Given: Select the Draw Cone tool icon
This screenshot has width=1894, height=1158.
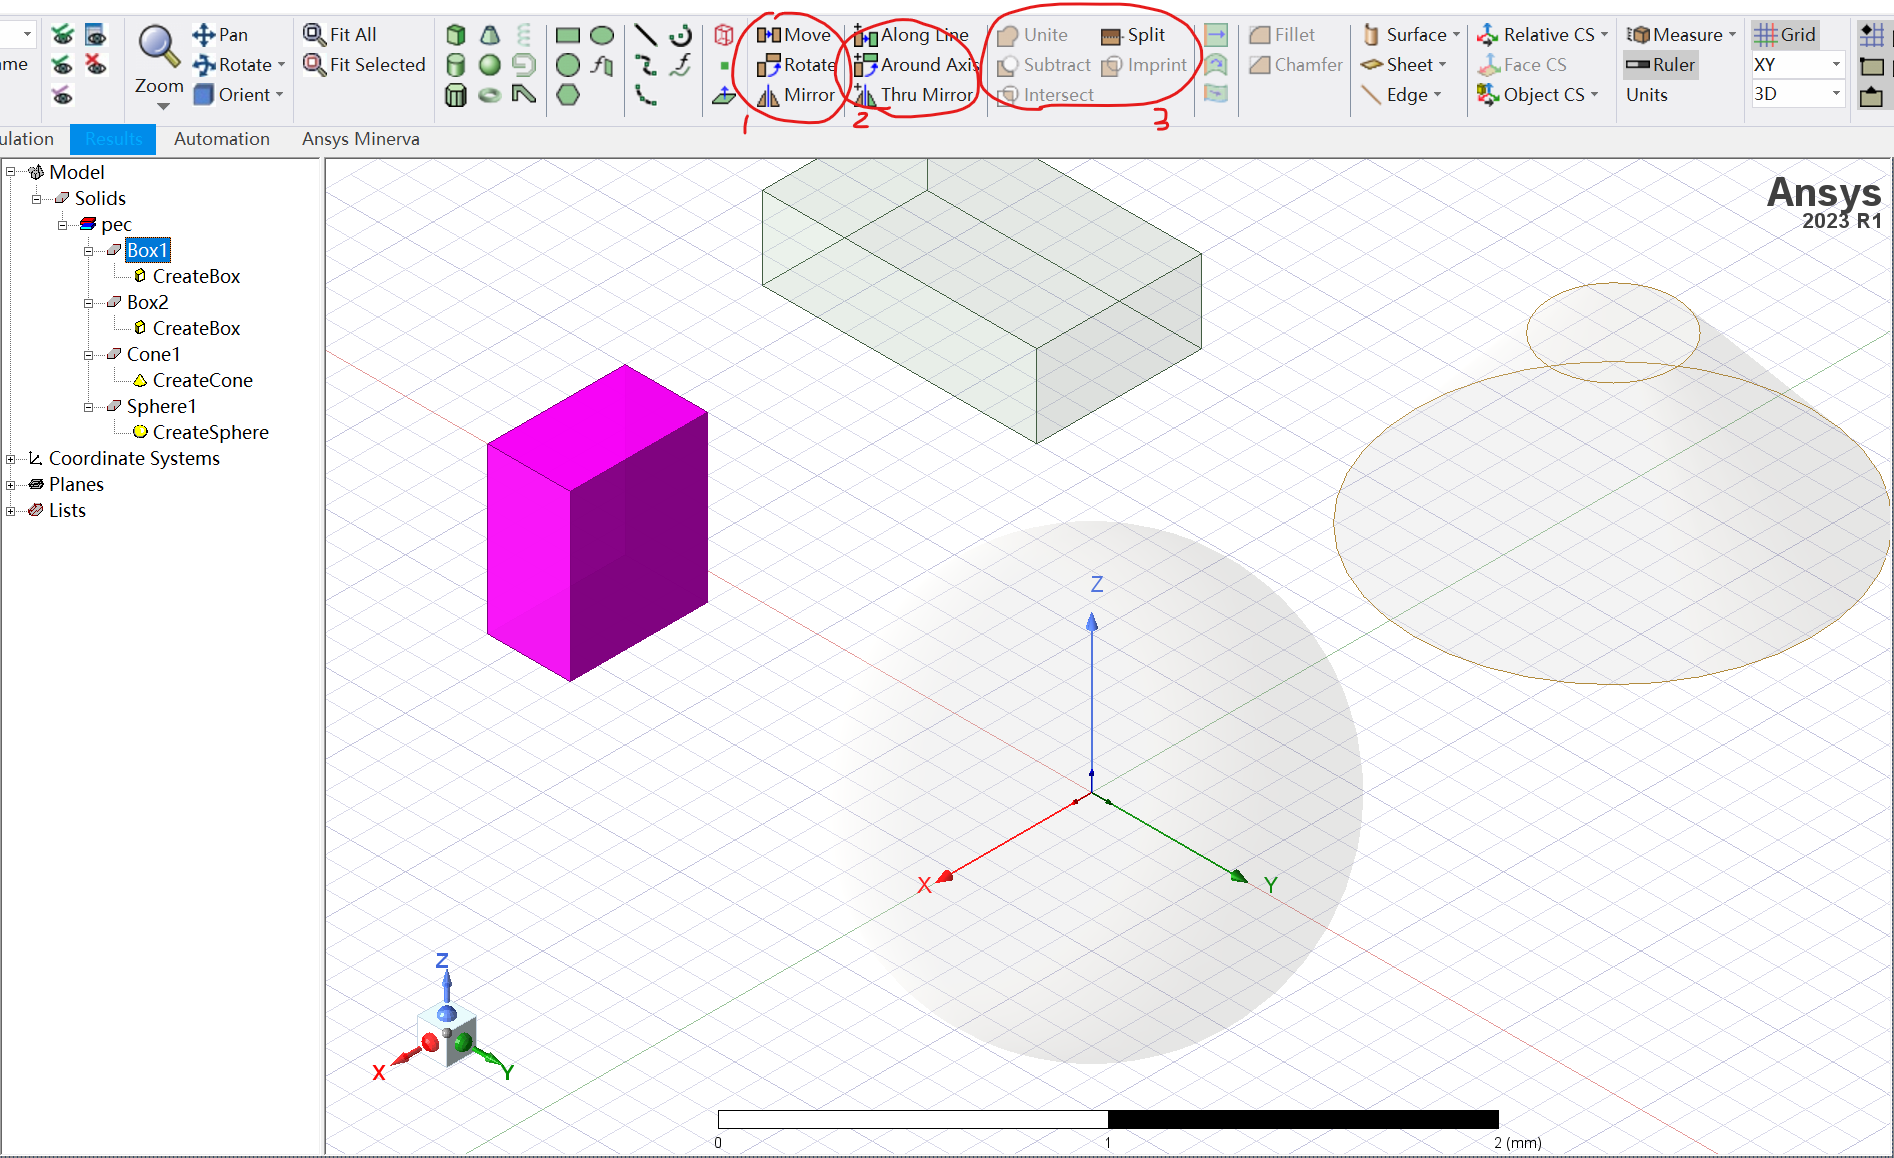Looking at the screenshot, I should tap(490, 35).
